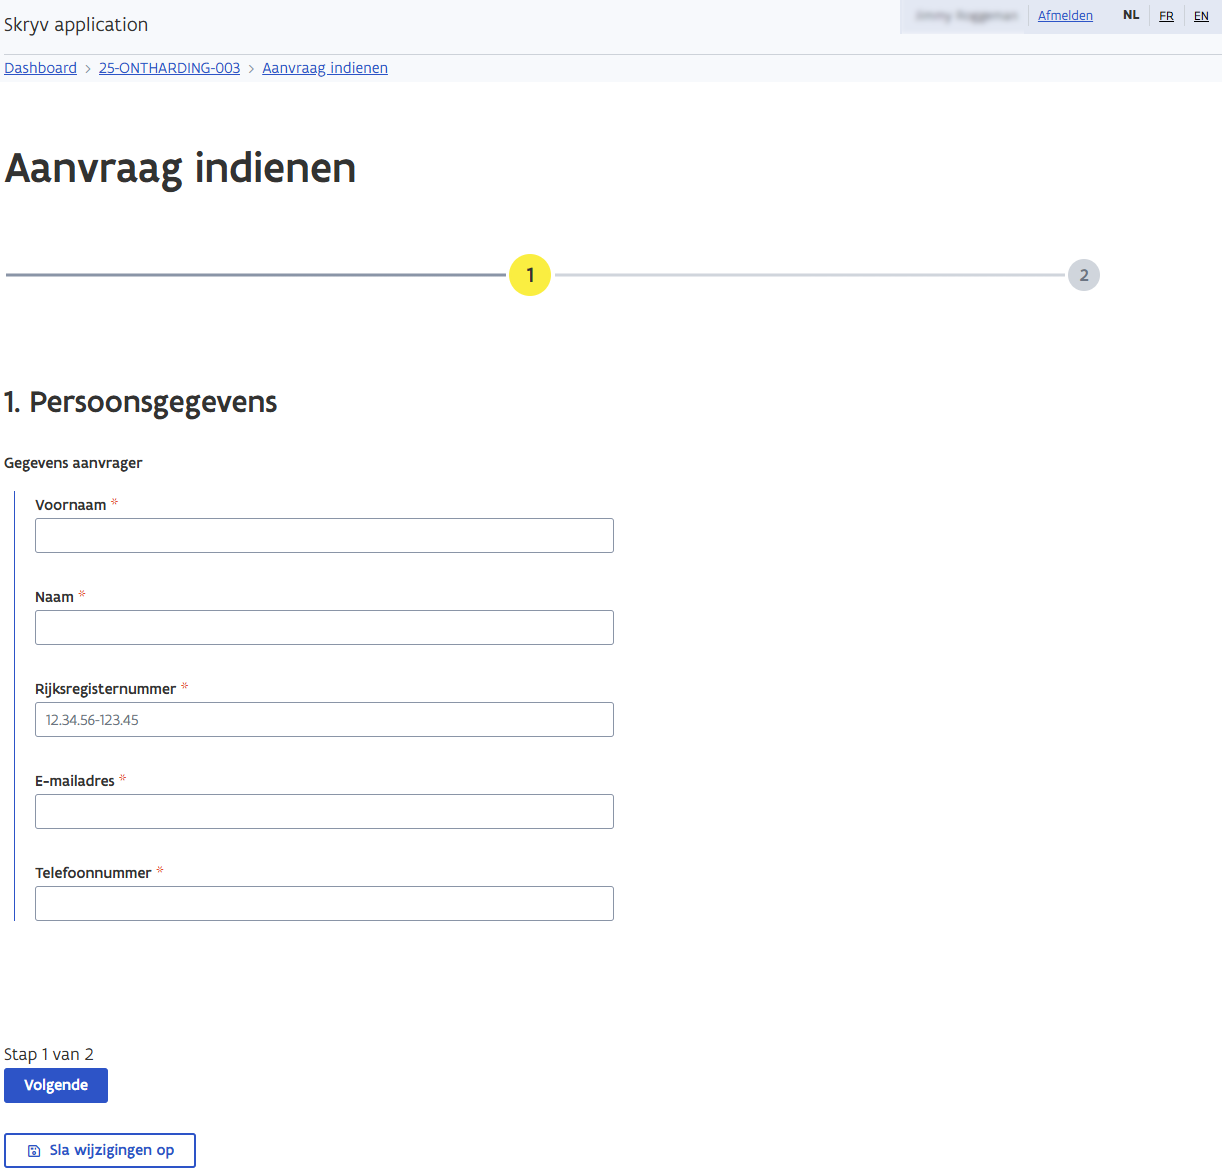The image size is (1222, 1174).
Task: Switch the language to EN
Action: [1201, 15]
